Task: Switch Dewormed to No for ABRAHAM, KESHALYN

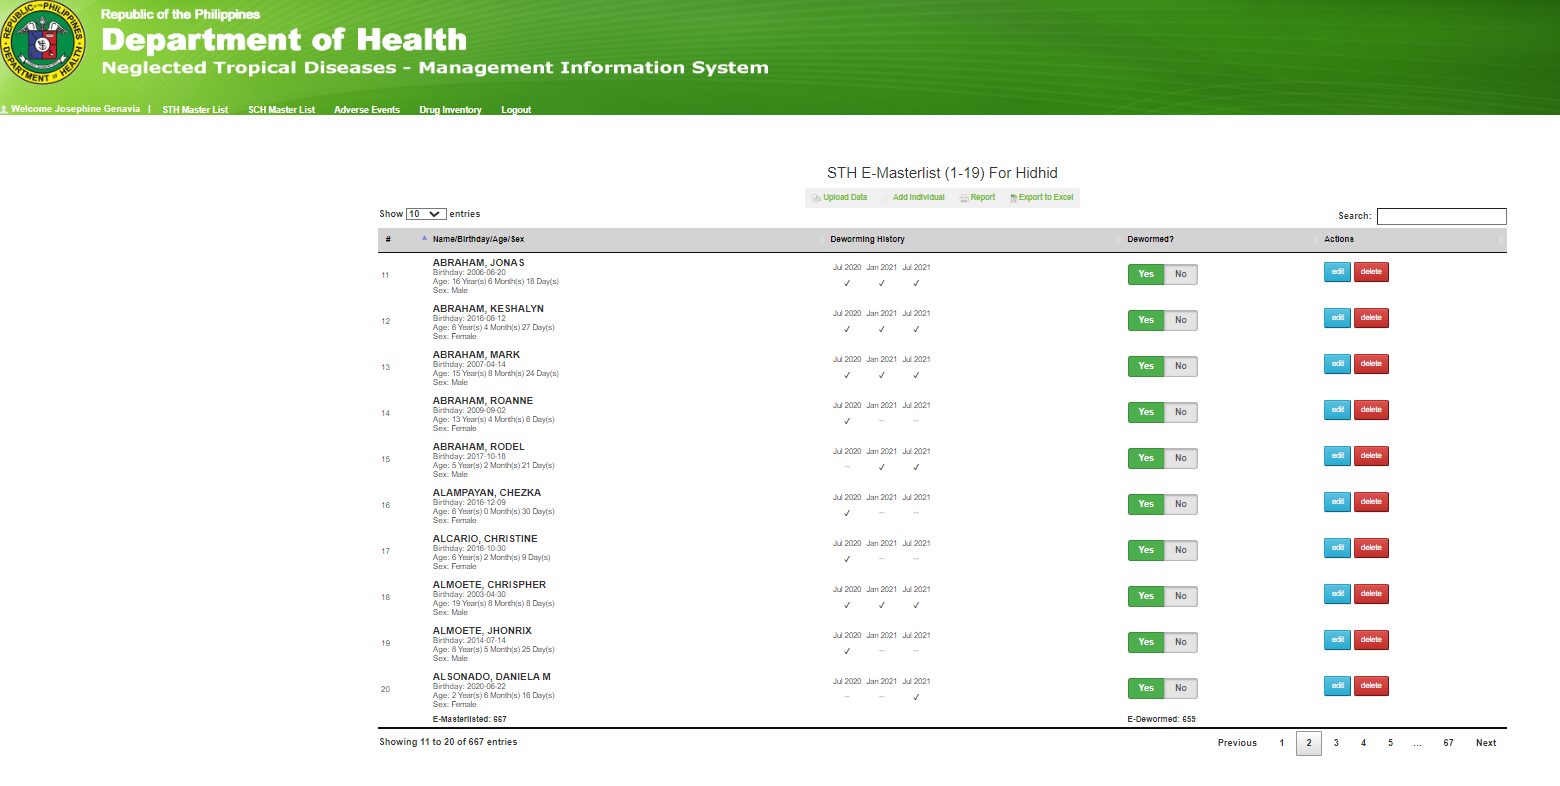Action: 1181,320
